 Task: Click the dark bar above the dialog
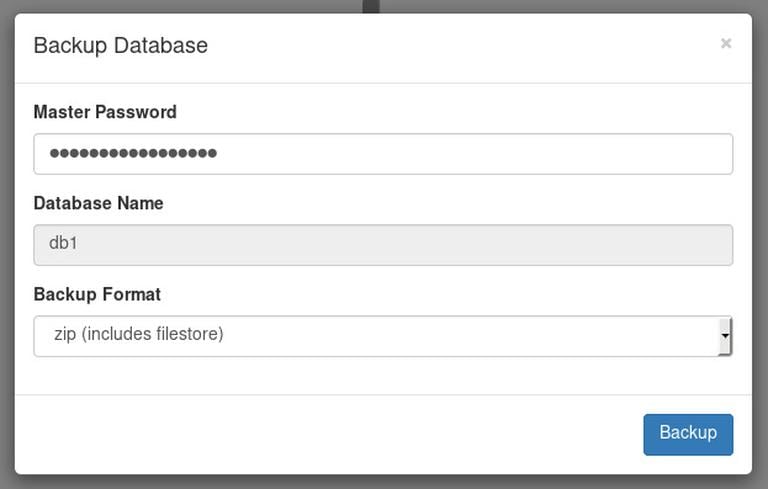[x=371, y=6]
